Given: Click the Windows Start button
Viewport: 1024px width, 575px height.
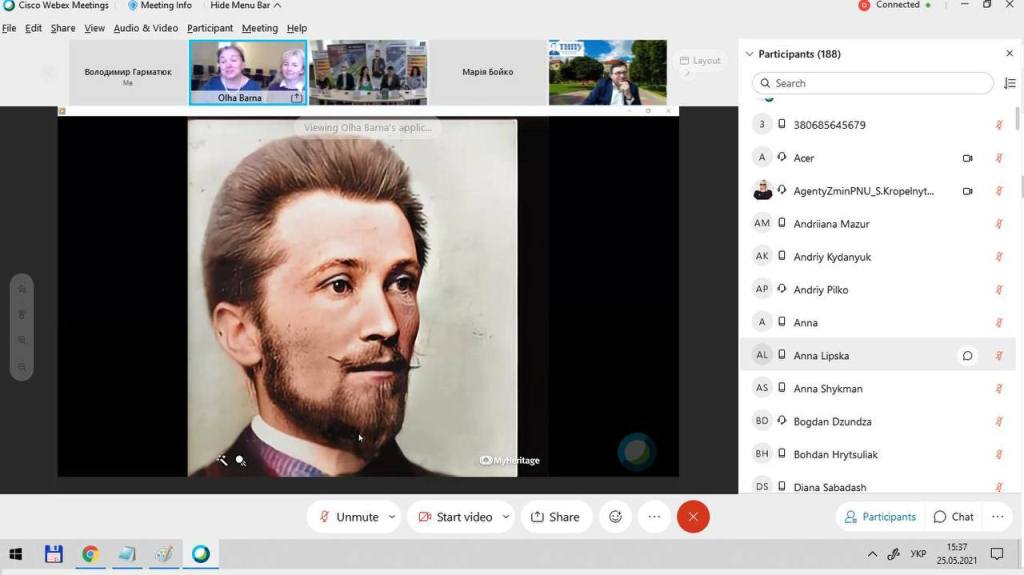Looking at the screenshot, I should pos(16,554).
